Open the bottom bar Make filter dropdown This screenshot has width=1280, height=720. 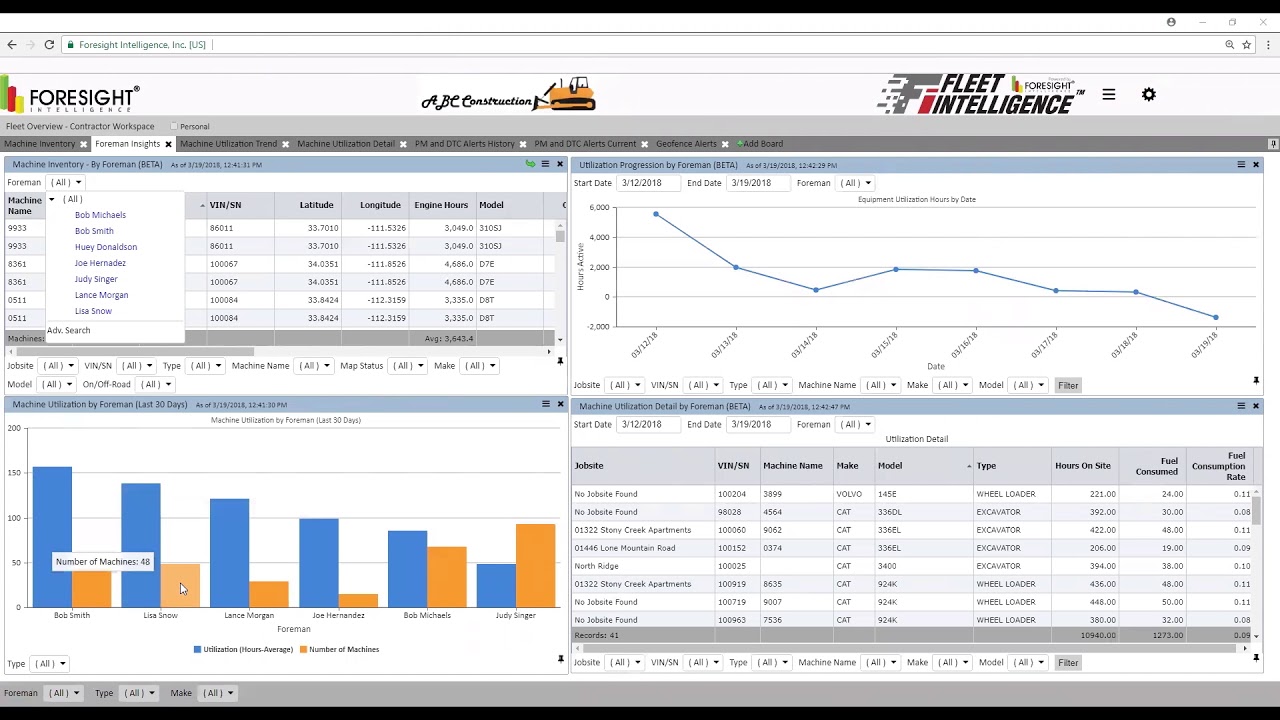pos(218,693)
